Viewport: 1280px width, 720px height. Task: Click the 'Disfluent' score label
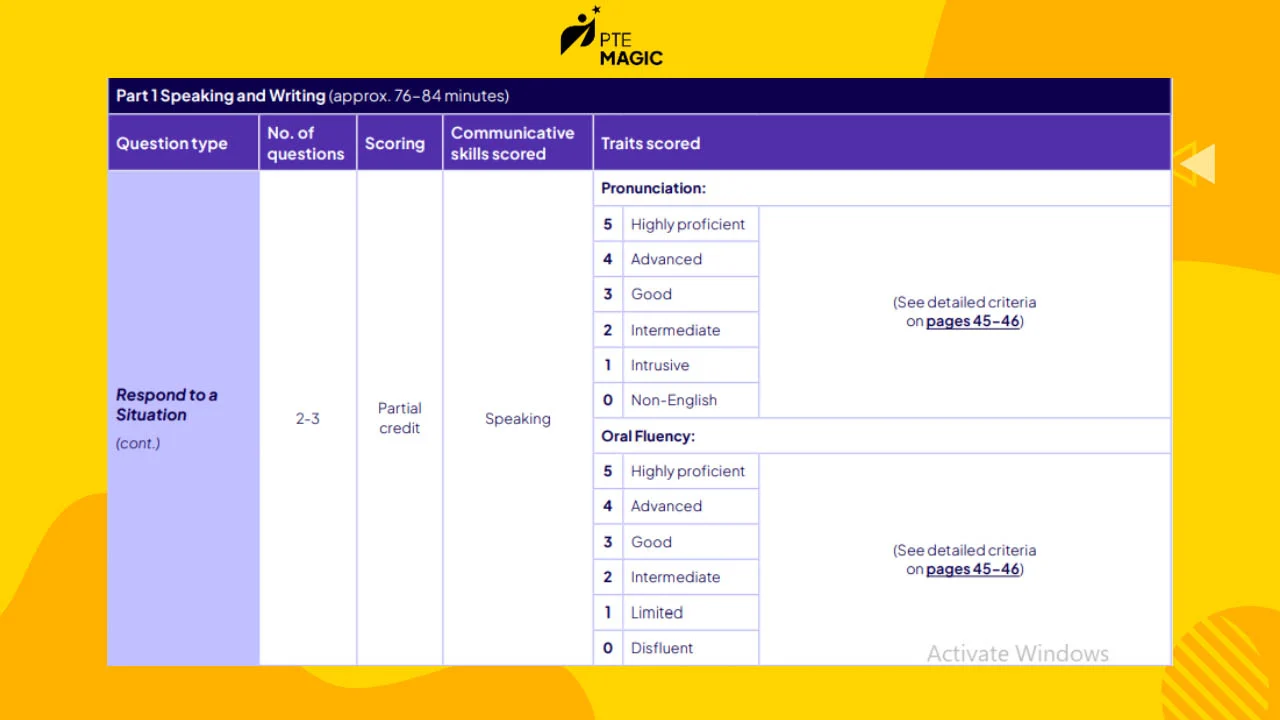pyautogui.click(x=662, y=648)
